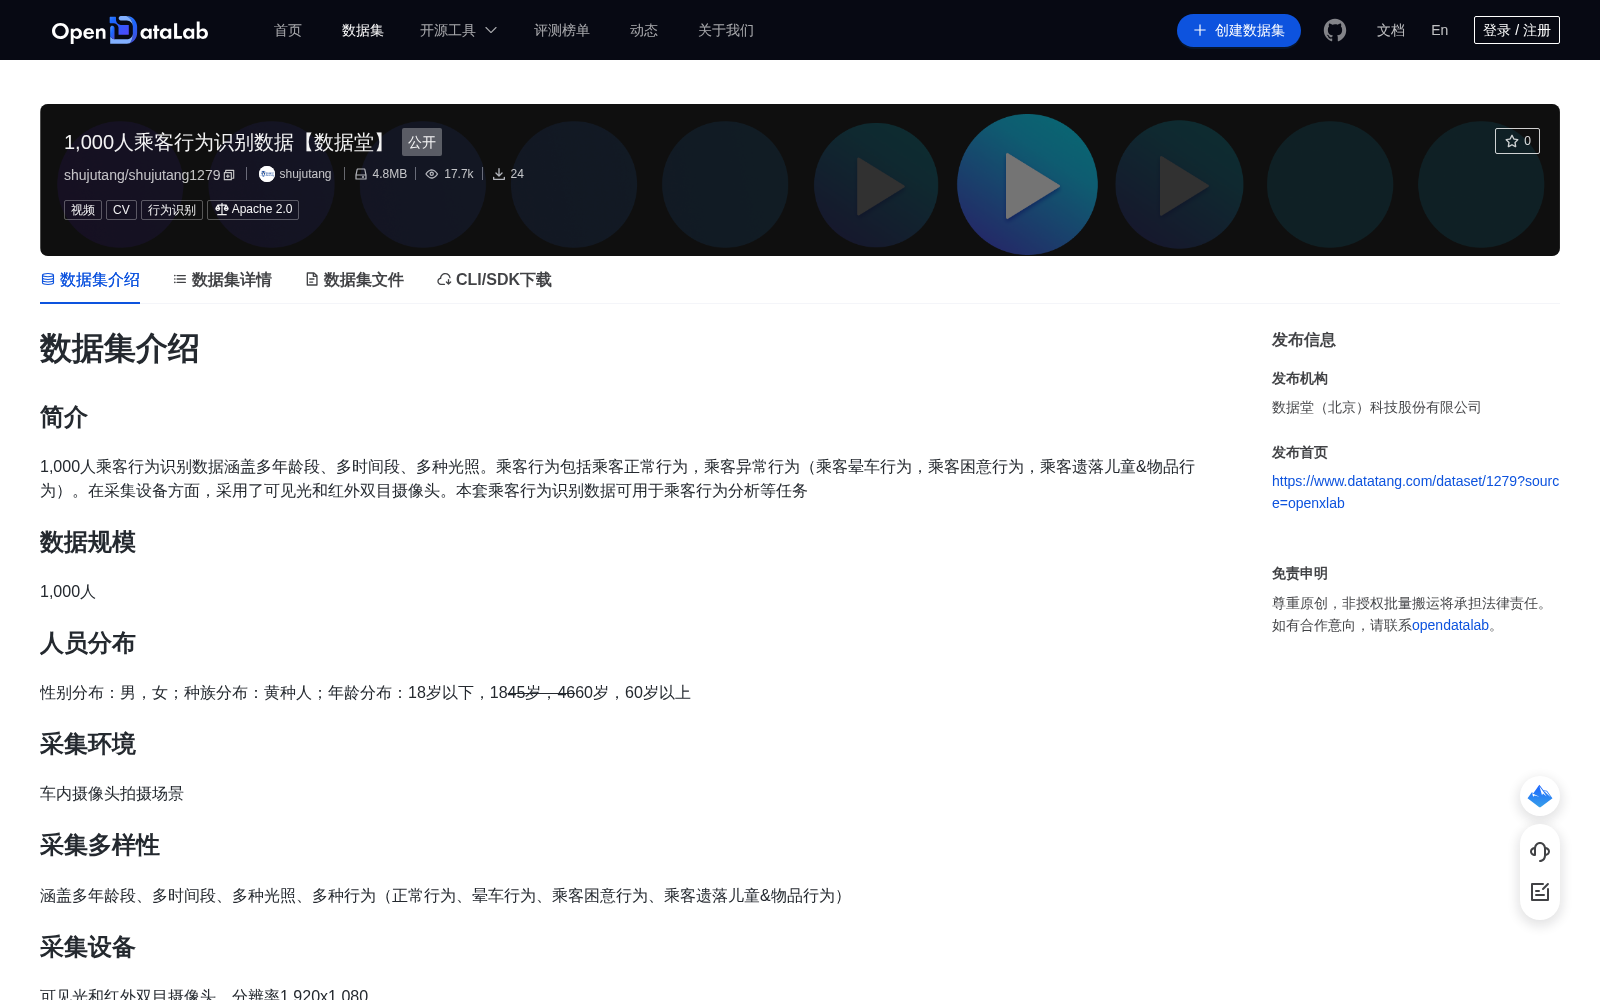The width and height of the screenshot is (1600, 1000).
Task: Open 关于我们 nav item
Action: coord(726,30)
